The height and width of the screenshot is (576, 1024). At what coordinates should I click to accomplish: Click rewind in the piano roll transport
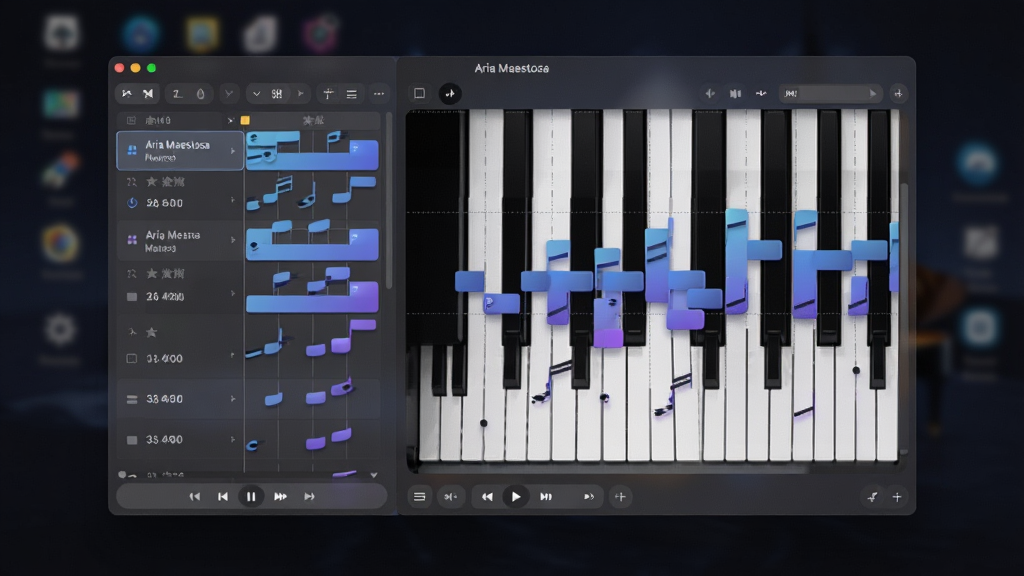pyautogui.click(x=487, y=497)
